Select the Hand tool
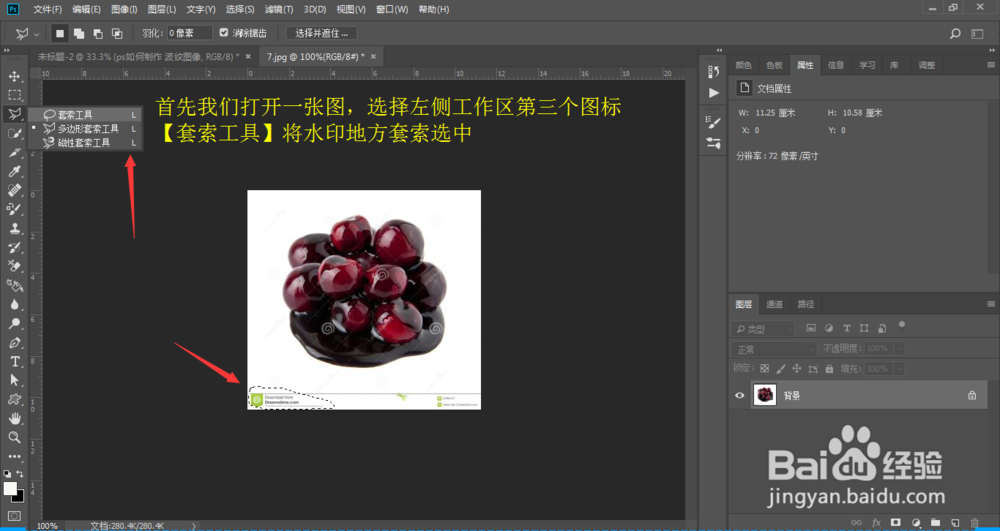Screen dimensions: 1000x531 pyautogui.click(x=14, y=418)
